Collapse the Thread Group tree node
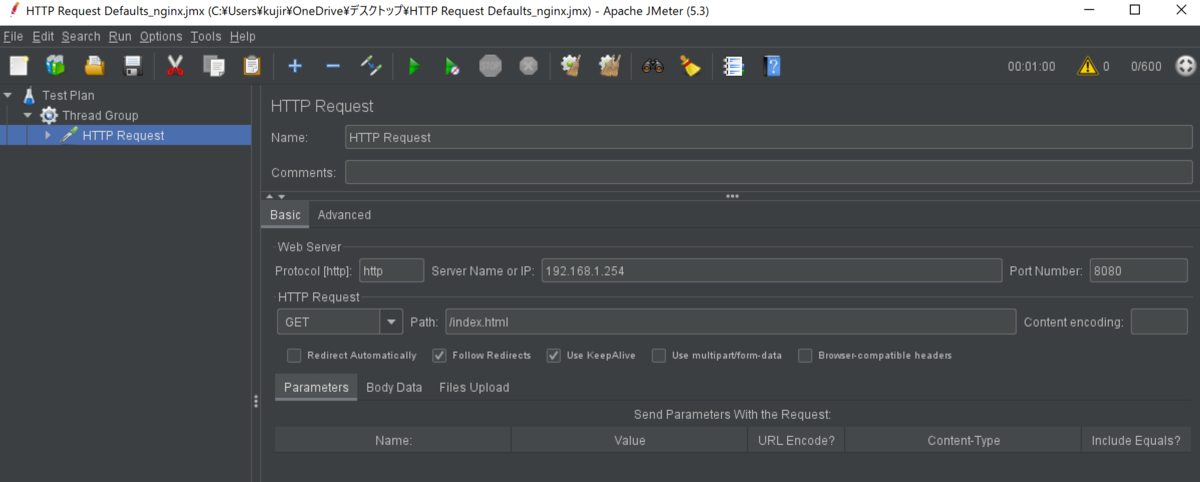Image resolution: width=1200 pixels, height=482 pixels. pos(28,115)
